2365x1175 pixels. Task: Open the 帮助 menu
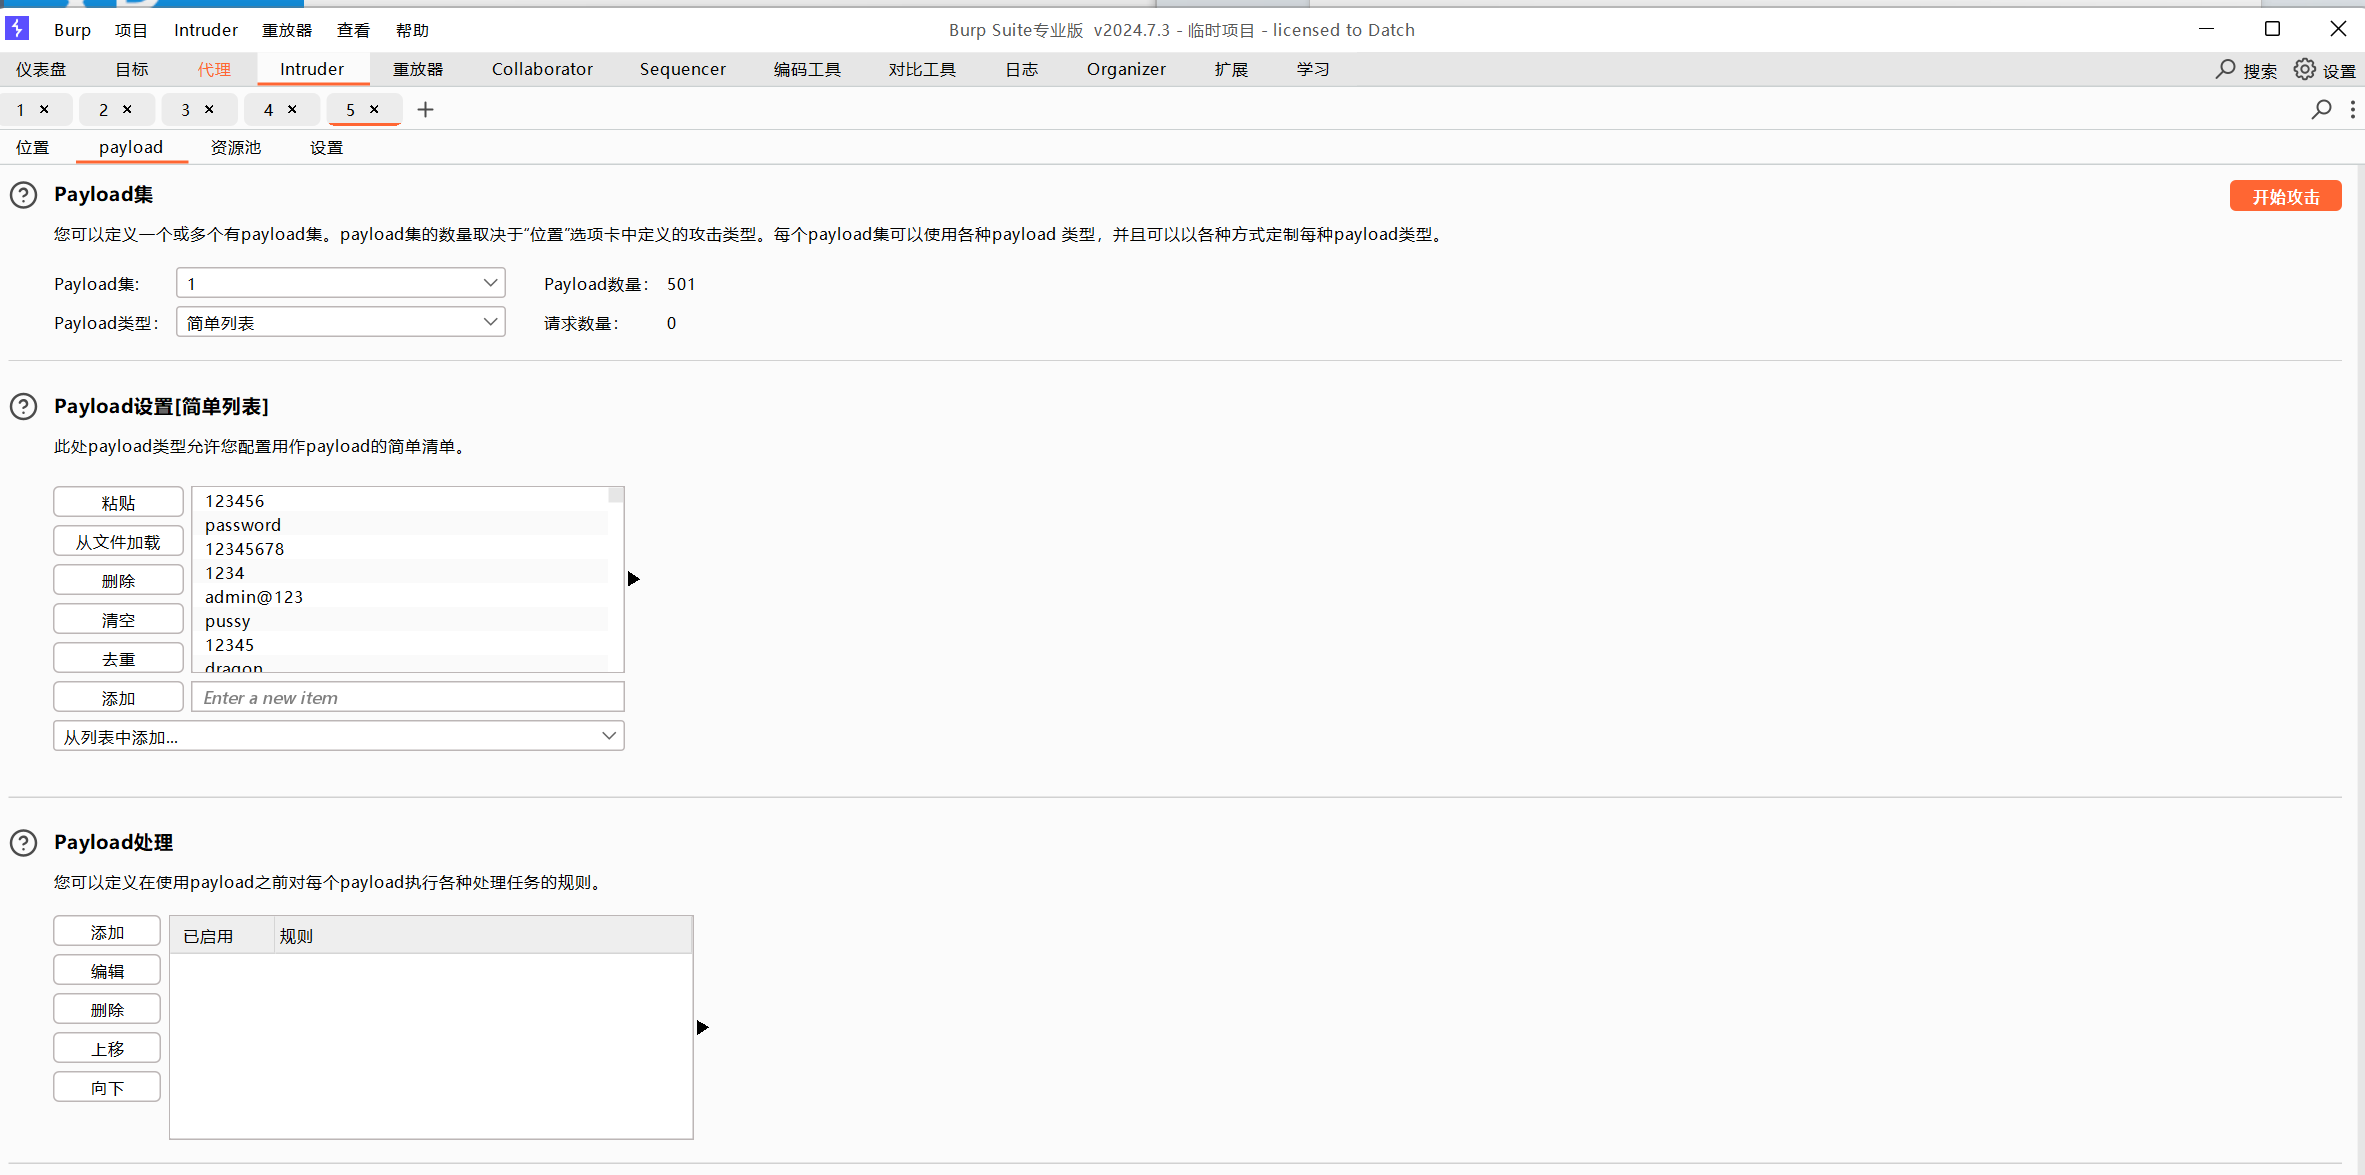[x=412, y=30]
